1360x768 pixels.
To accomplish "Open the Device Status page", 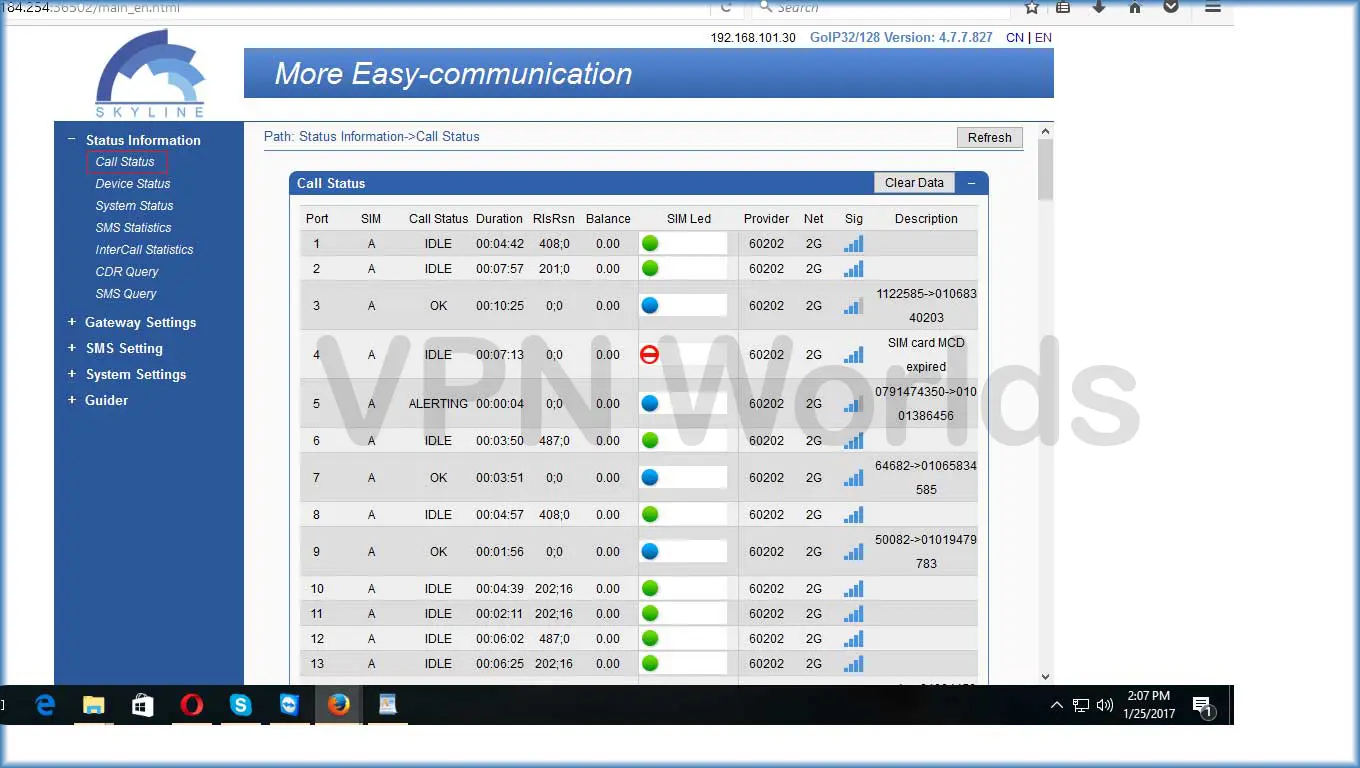I will pos(131,183).
